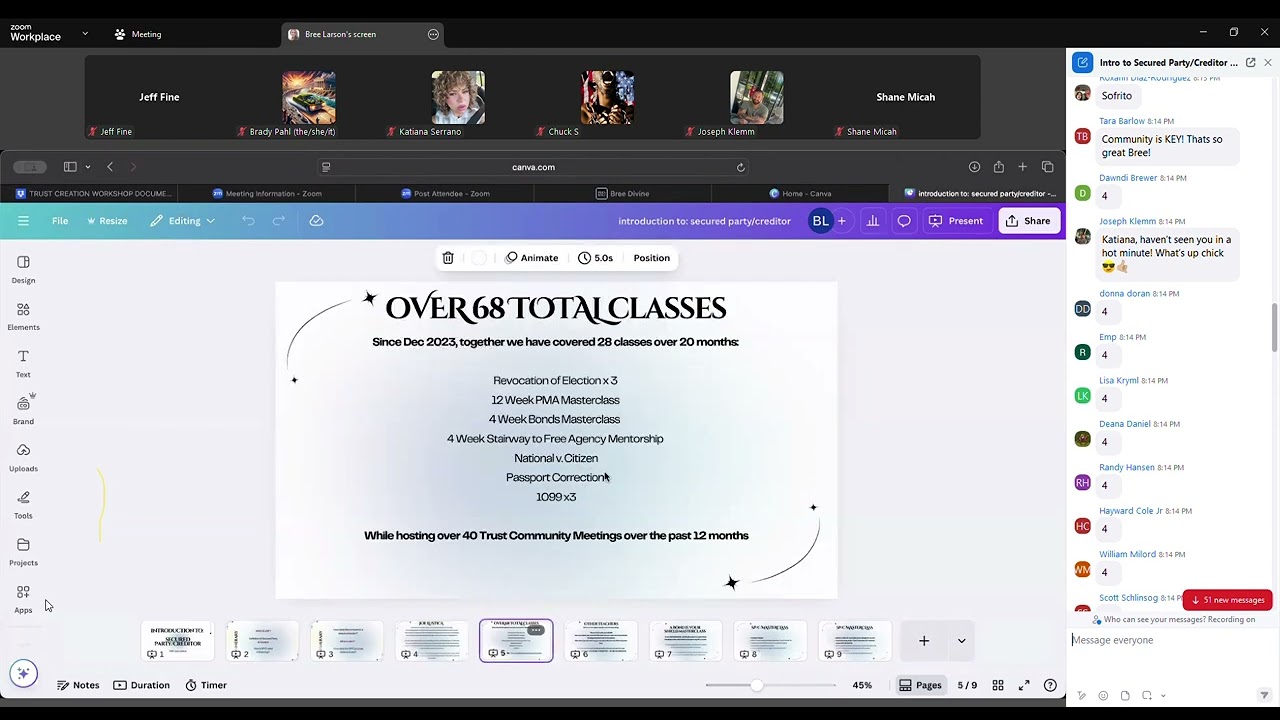The height and width of the screenshot is (720, 1280).
Task: Select the Text tool in sidebar
Action: (23, 363)
